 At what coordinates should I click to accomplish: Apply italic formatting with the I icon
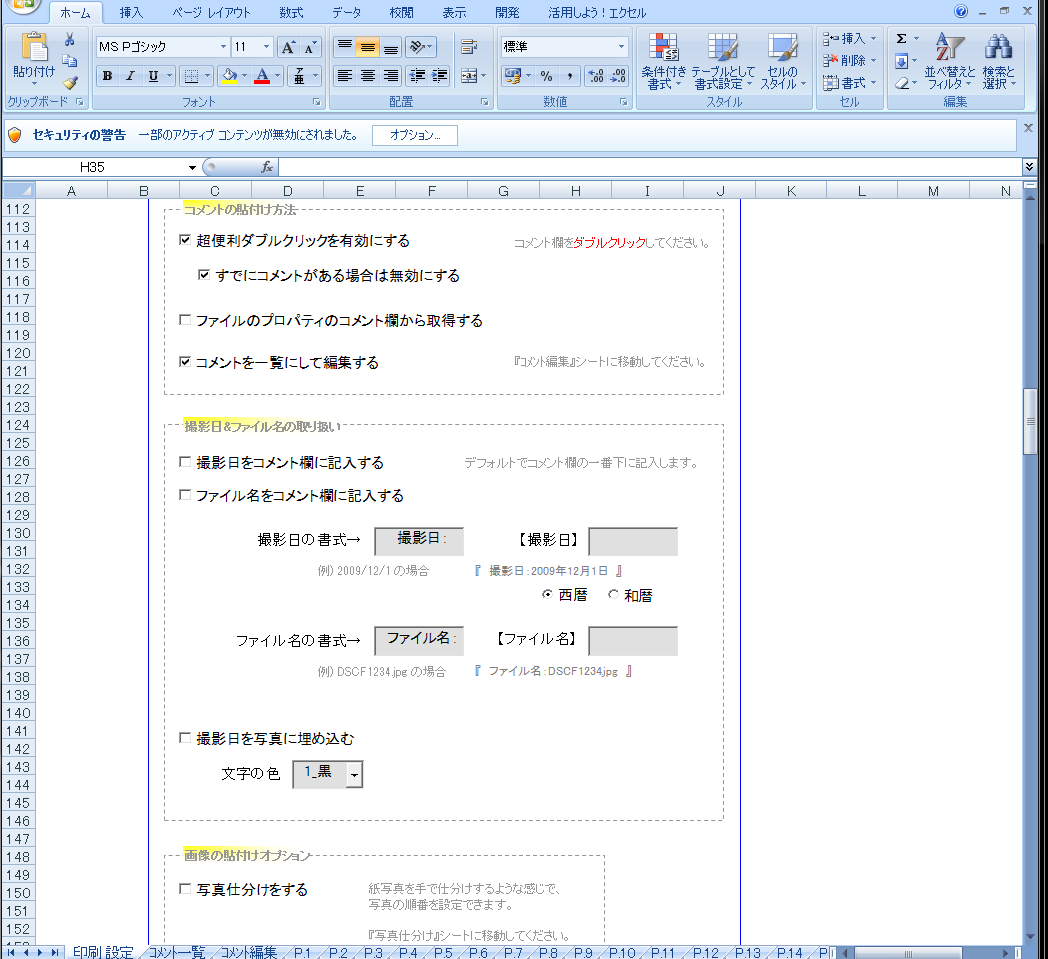[130, 76]
